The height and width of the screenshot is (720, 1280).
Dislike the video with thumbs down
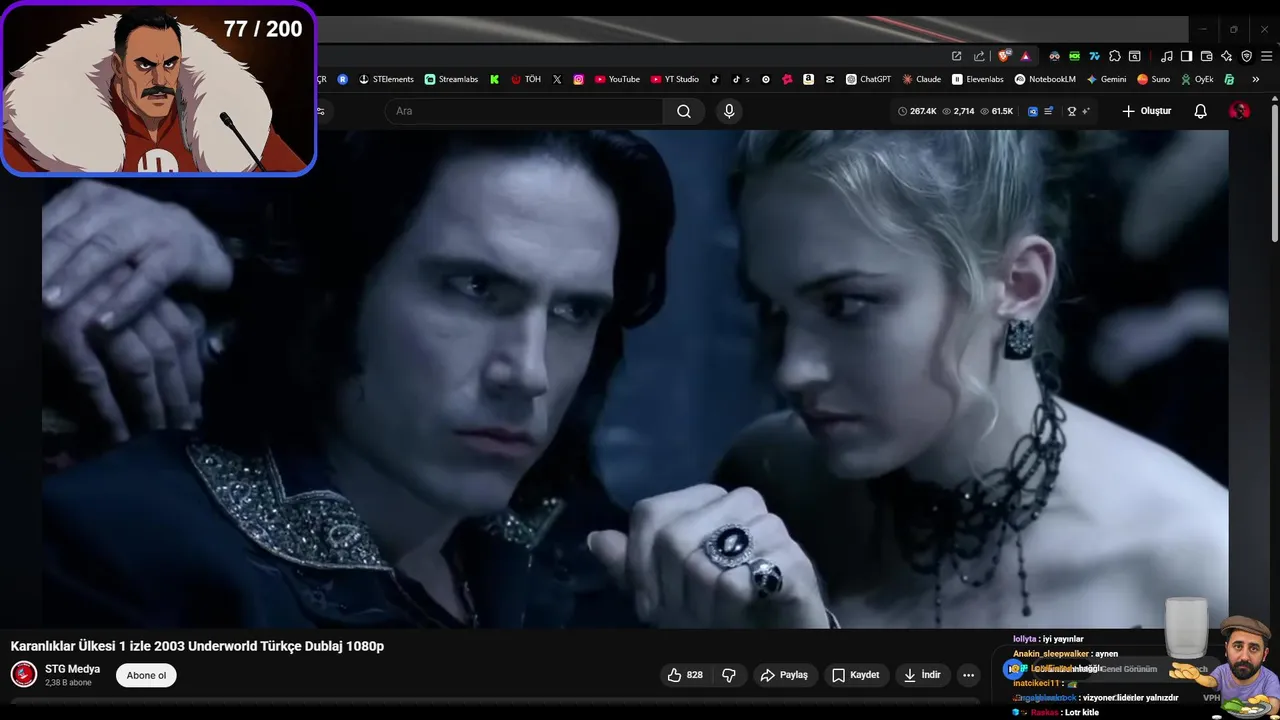[729, 675]
